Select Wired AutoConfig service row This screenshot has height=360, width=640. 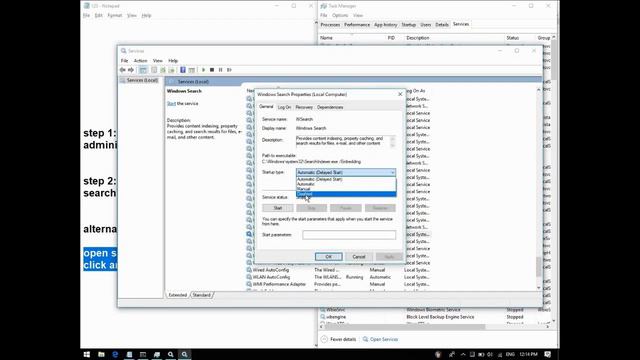338,270
